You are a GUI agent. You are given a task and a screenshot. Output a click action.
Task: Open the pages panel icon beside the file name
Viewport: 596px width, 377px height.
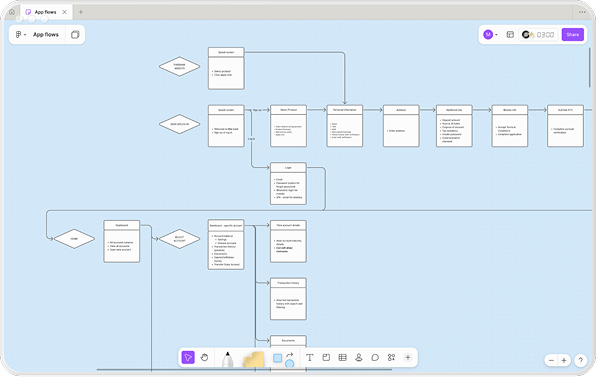pos(75,35)
